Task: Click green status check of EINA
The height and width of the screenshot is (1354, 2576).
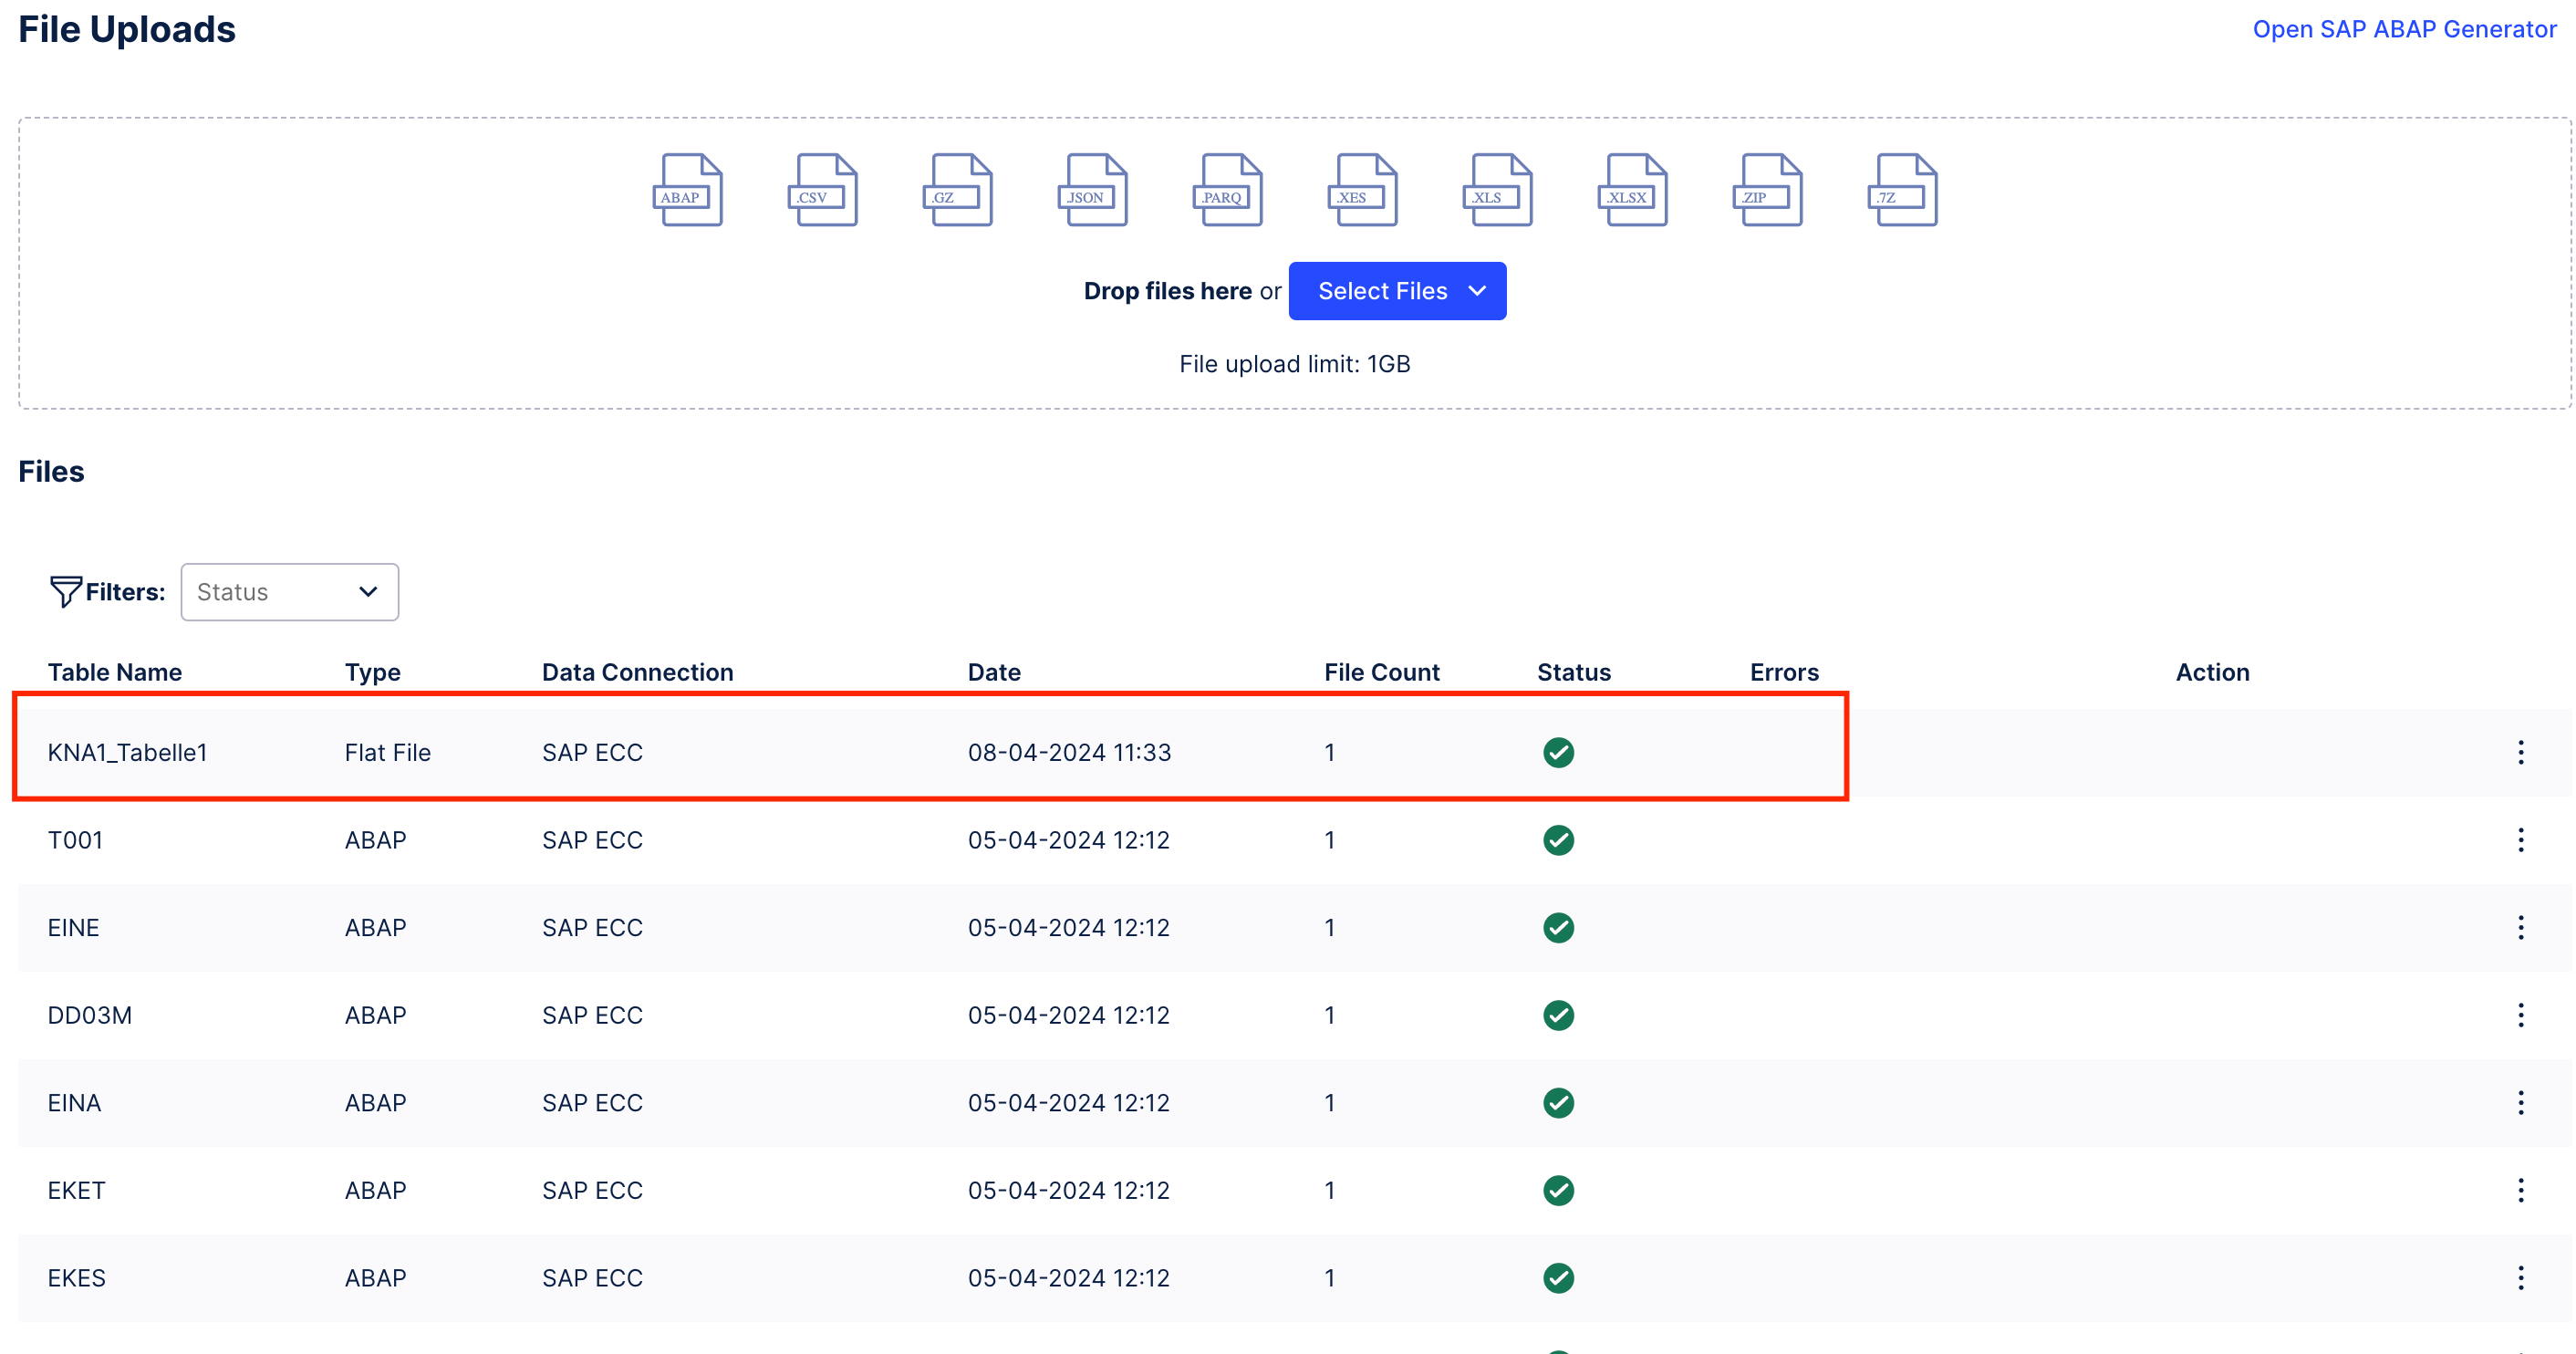Action: click(x=1558, y=1103)
